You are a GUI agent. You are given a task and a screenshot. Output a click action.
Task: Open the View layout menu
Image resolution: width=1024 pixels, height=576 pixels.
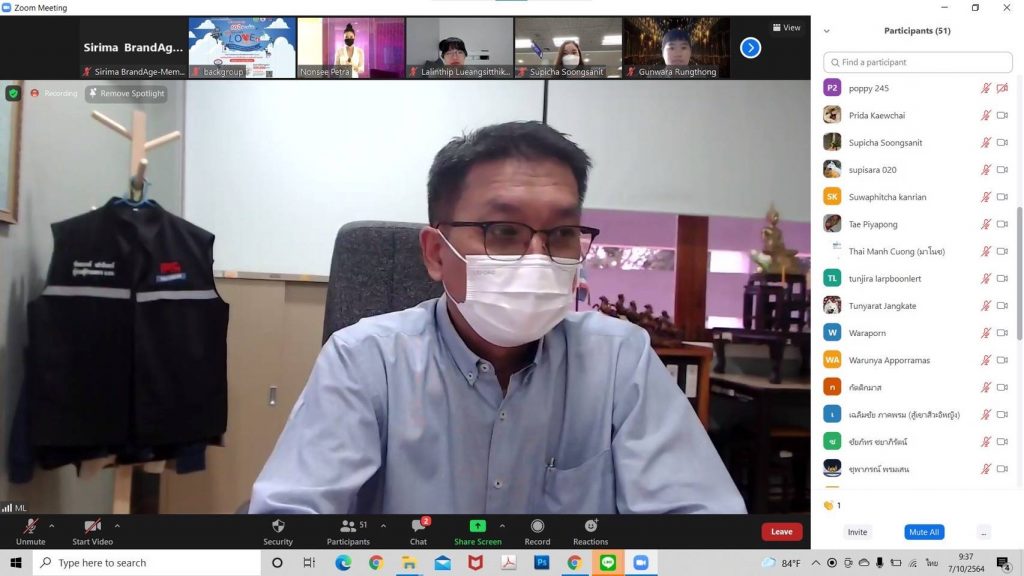(x=786, y=27)
